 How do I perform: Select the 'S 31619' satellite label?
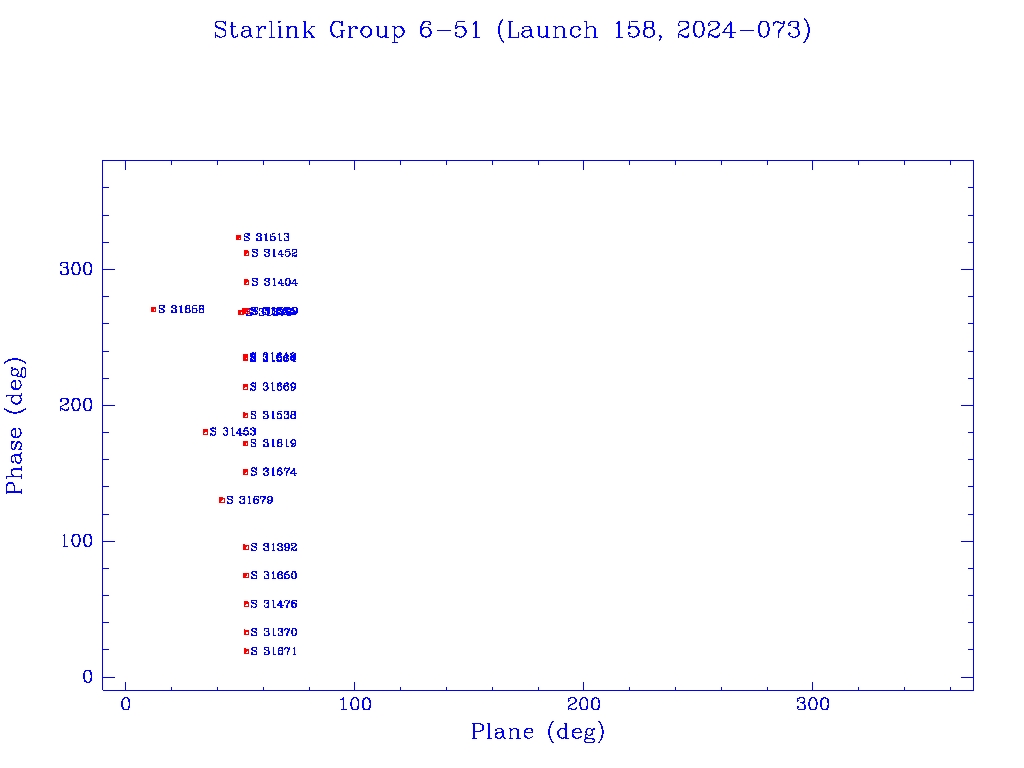tap(274, 443)
